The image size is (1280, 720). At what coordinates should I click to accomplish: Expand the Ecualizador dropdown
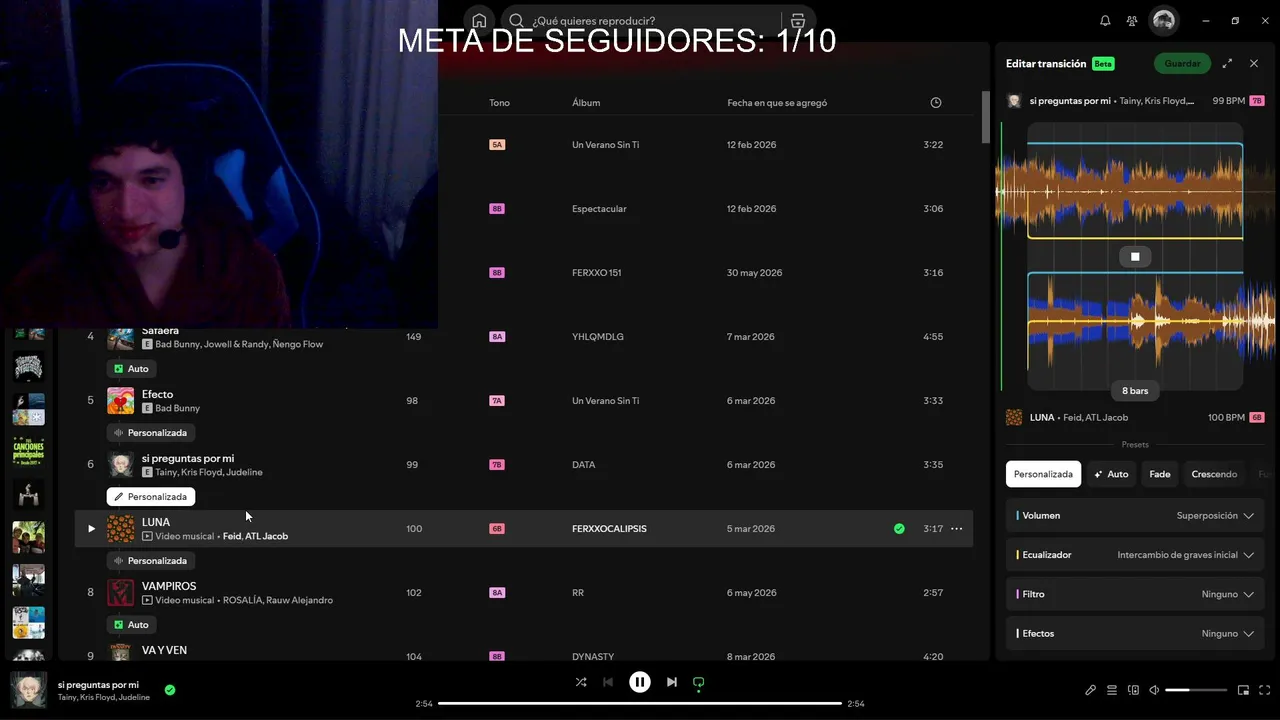1135,555
